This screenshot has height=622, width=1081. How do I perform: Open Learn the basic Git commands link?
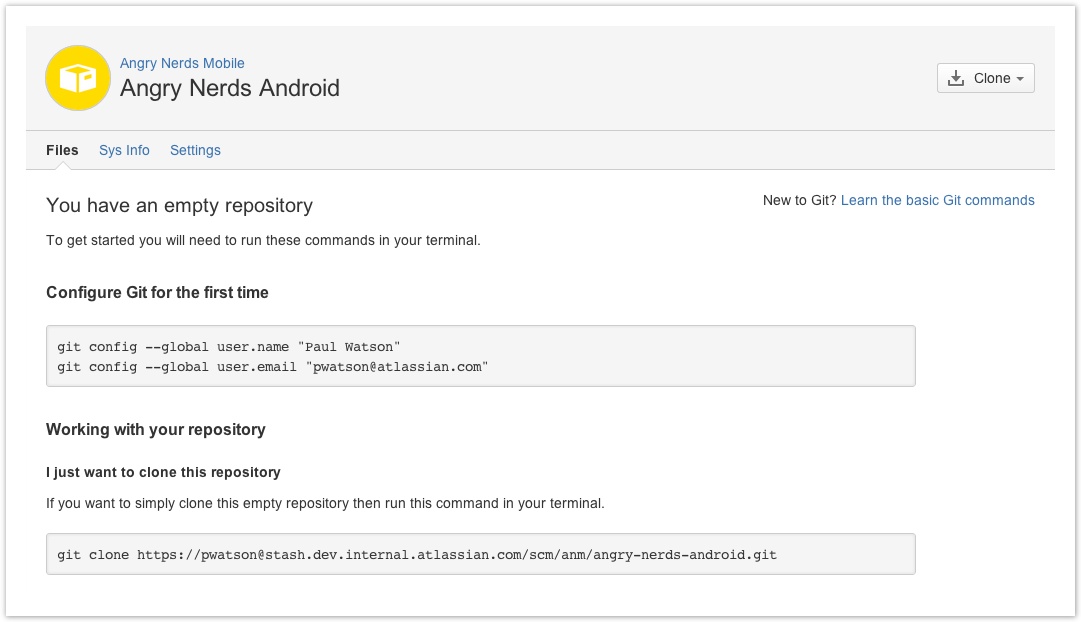click(x=938, y=200)
